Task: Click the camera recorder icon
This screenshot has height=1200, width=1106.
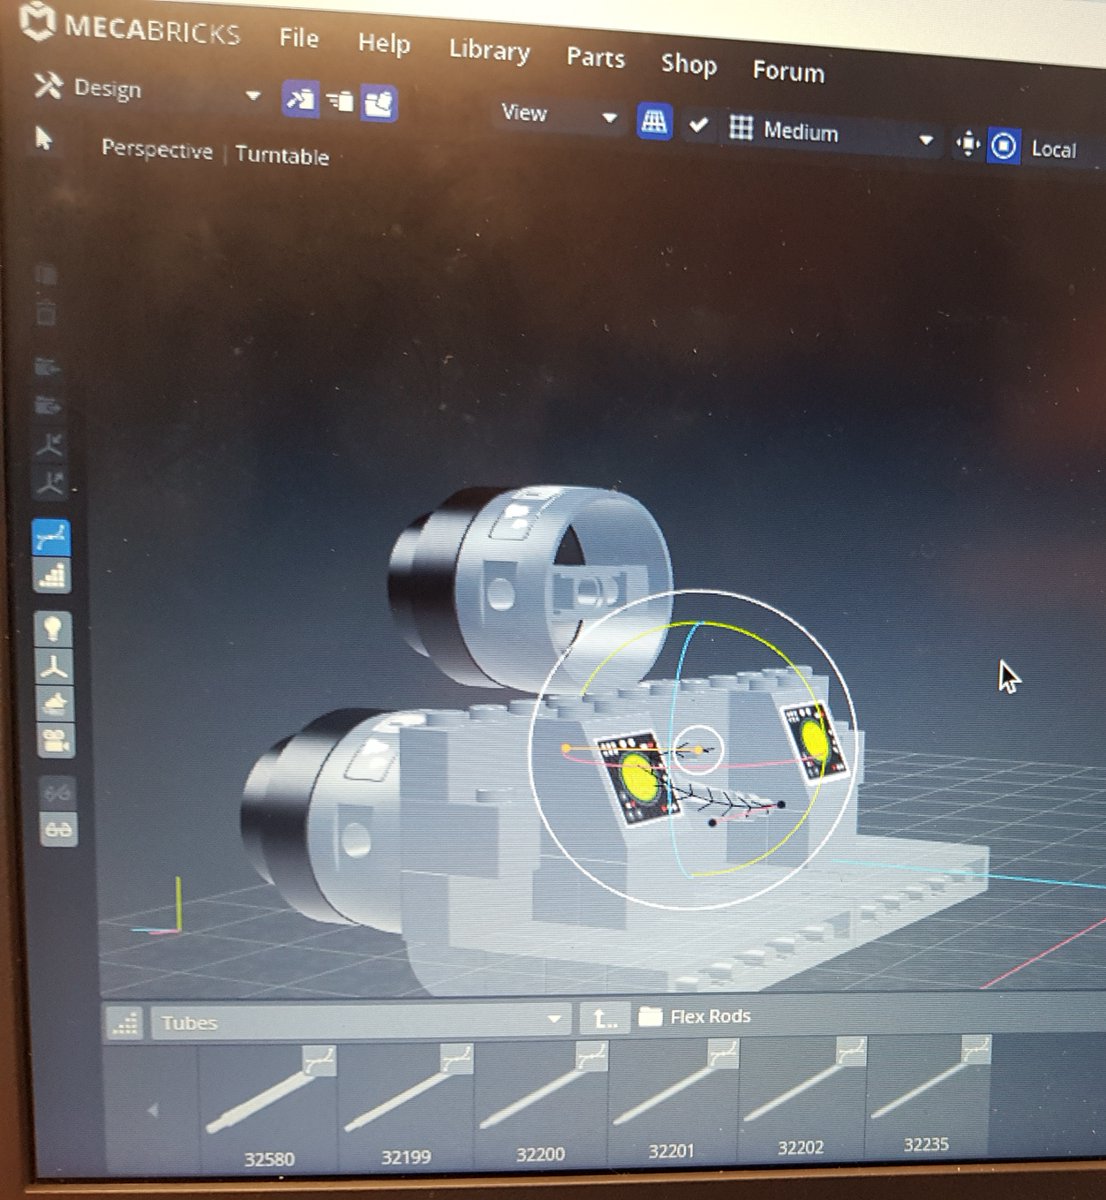Action: 57,741
